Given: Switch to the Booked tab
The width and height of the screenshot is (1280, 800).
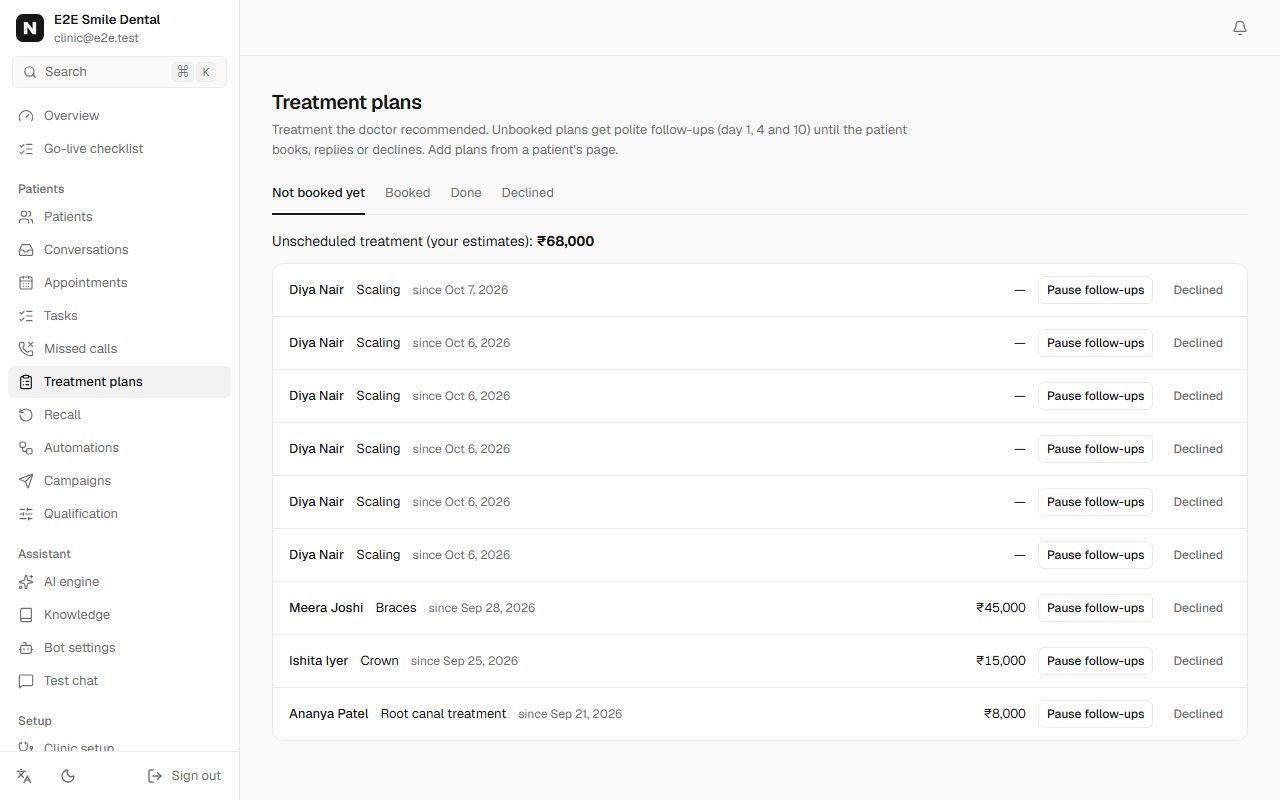Looking at the screenshot, I should click(x=408, y=193).
